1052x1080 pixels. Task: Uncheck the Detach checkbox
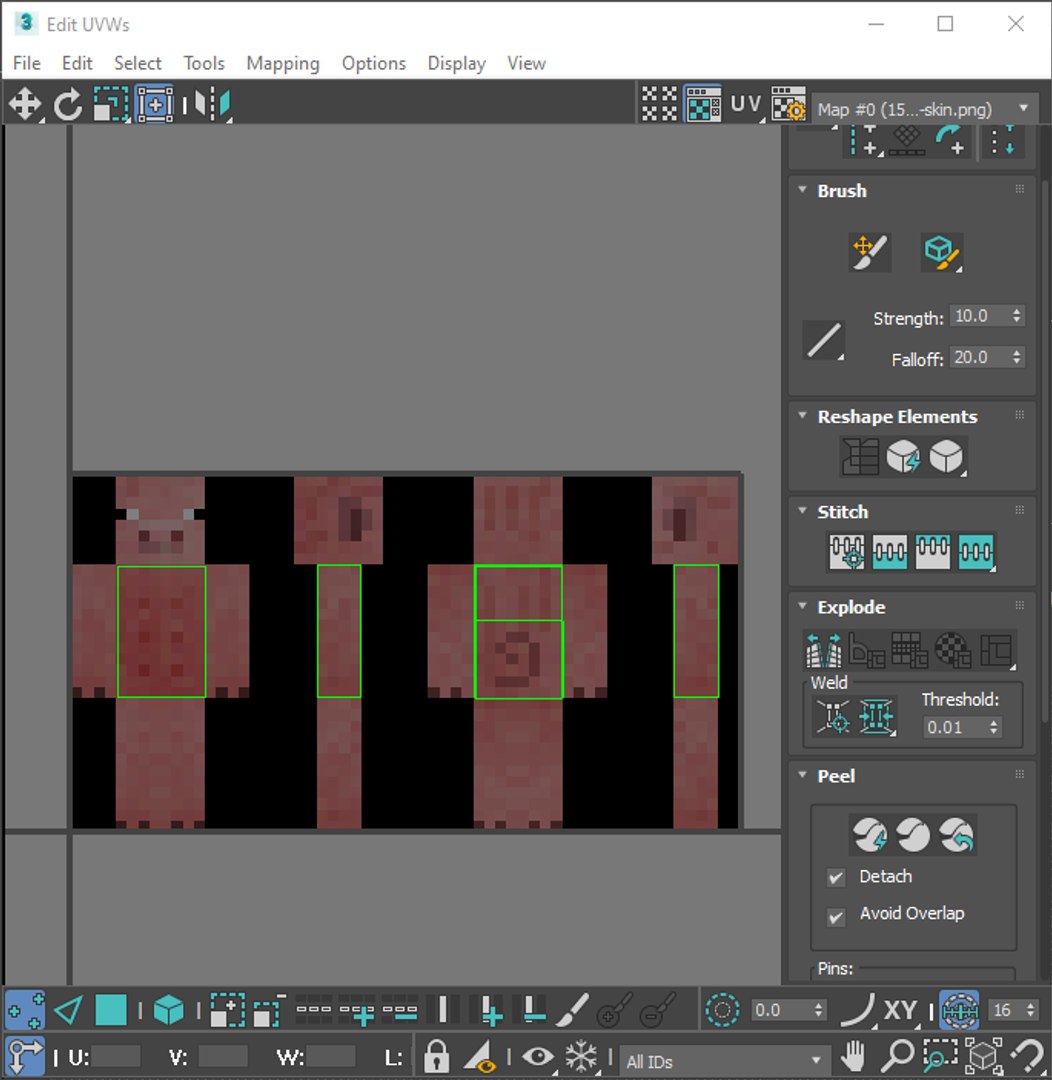(x=836, y=878)
